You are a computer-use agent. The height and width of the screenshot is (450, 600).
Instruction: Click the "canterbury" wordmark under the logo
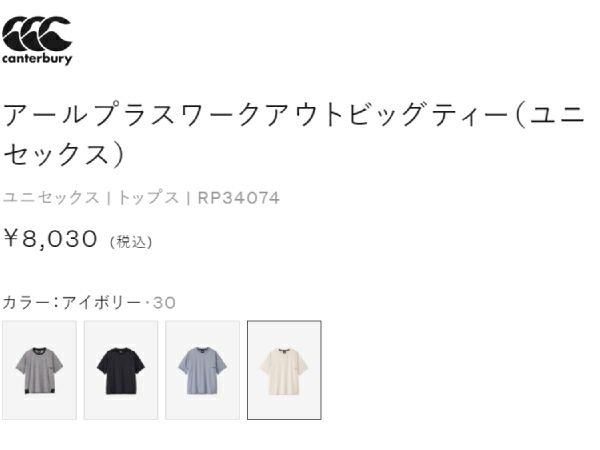(x=37, y=58)
